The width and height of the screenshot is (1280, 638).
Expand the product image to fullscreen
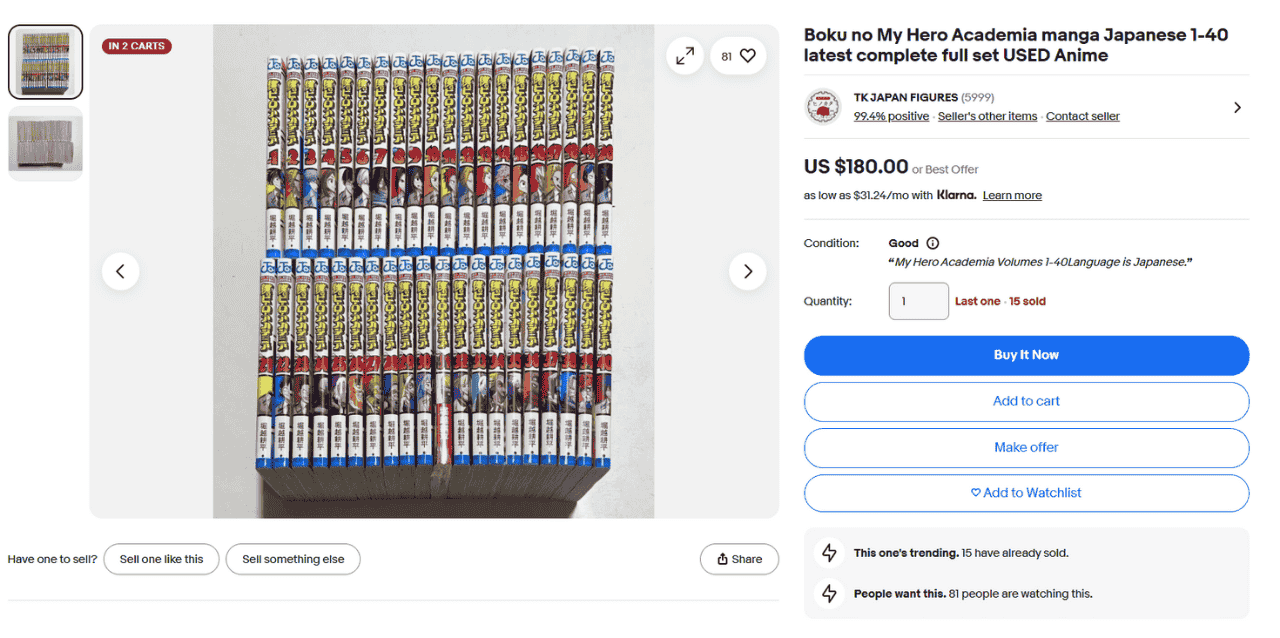(x=685, y=57)
